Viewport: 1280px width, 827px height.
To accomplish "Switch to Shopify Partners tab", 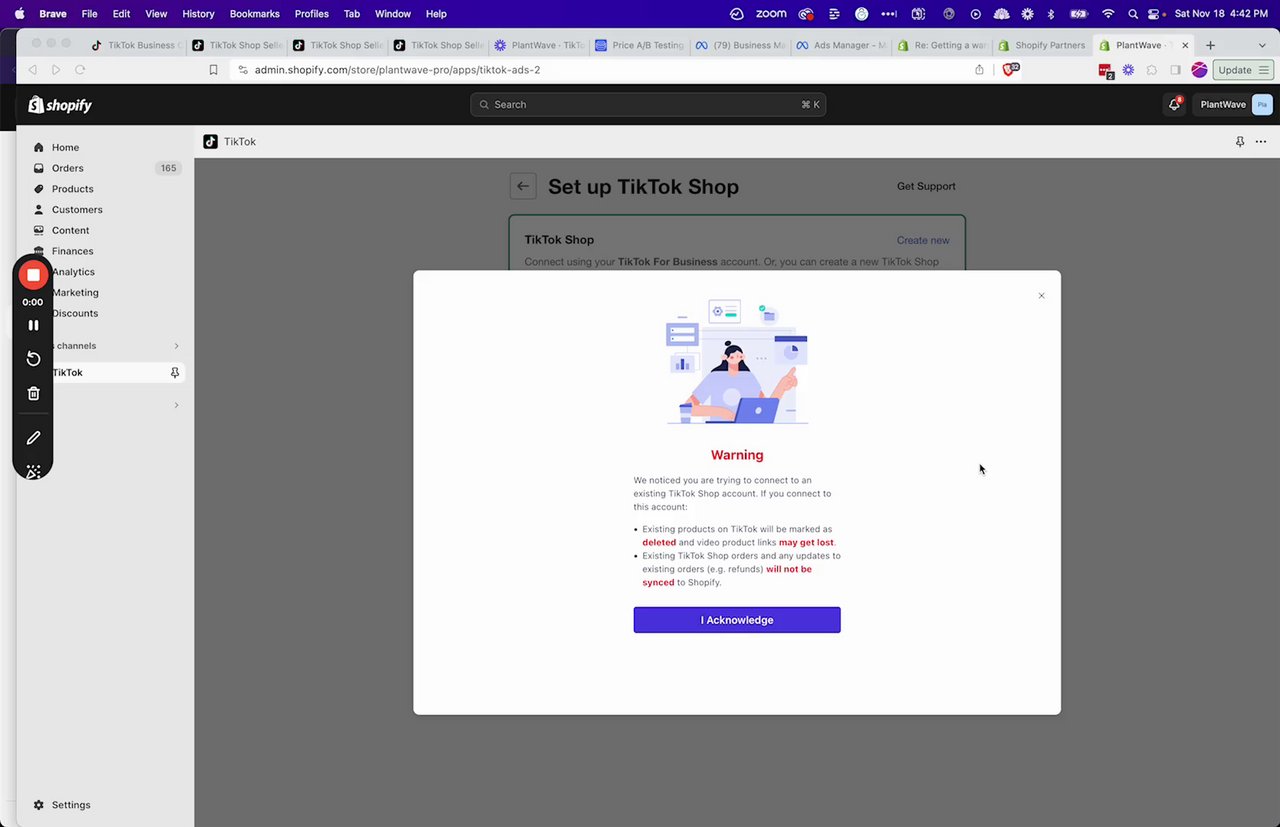I will [x=1041, y=45].
